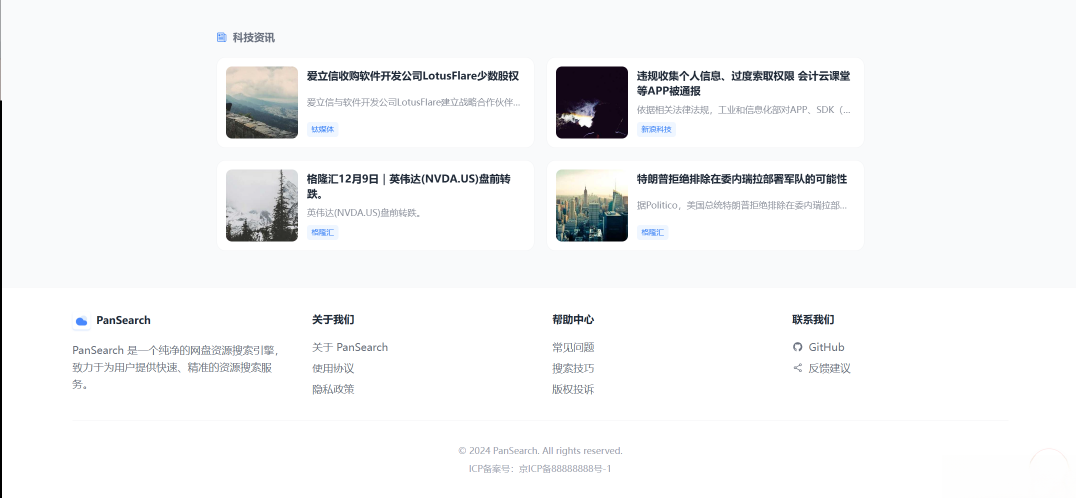Click the © 2024 PanSearch copyright line

(540, 451)
